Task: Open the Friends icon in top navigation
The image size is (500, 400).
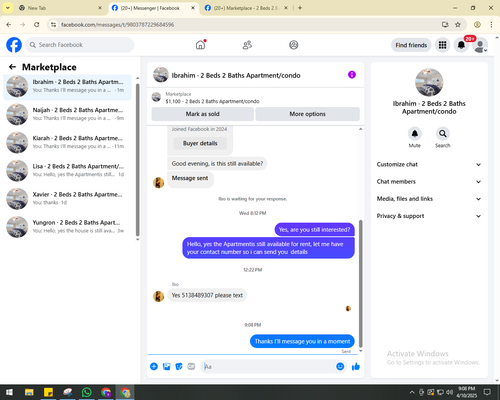Action: [x=247, y=45]
